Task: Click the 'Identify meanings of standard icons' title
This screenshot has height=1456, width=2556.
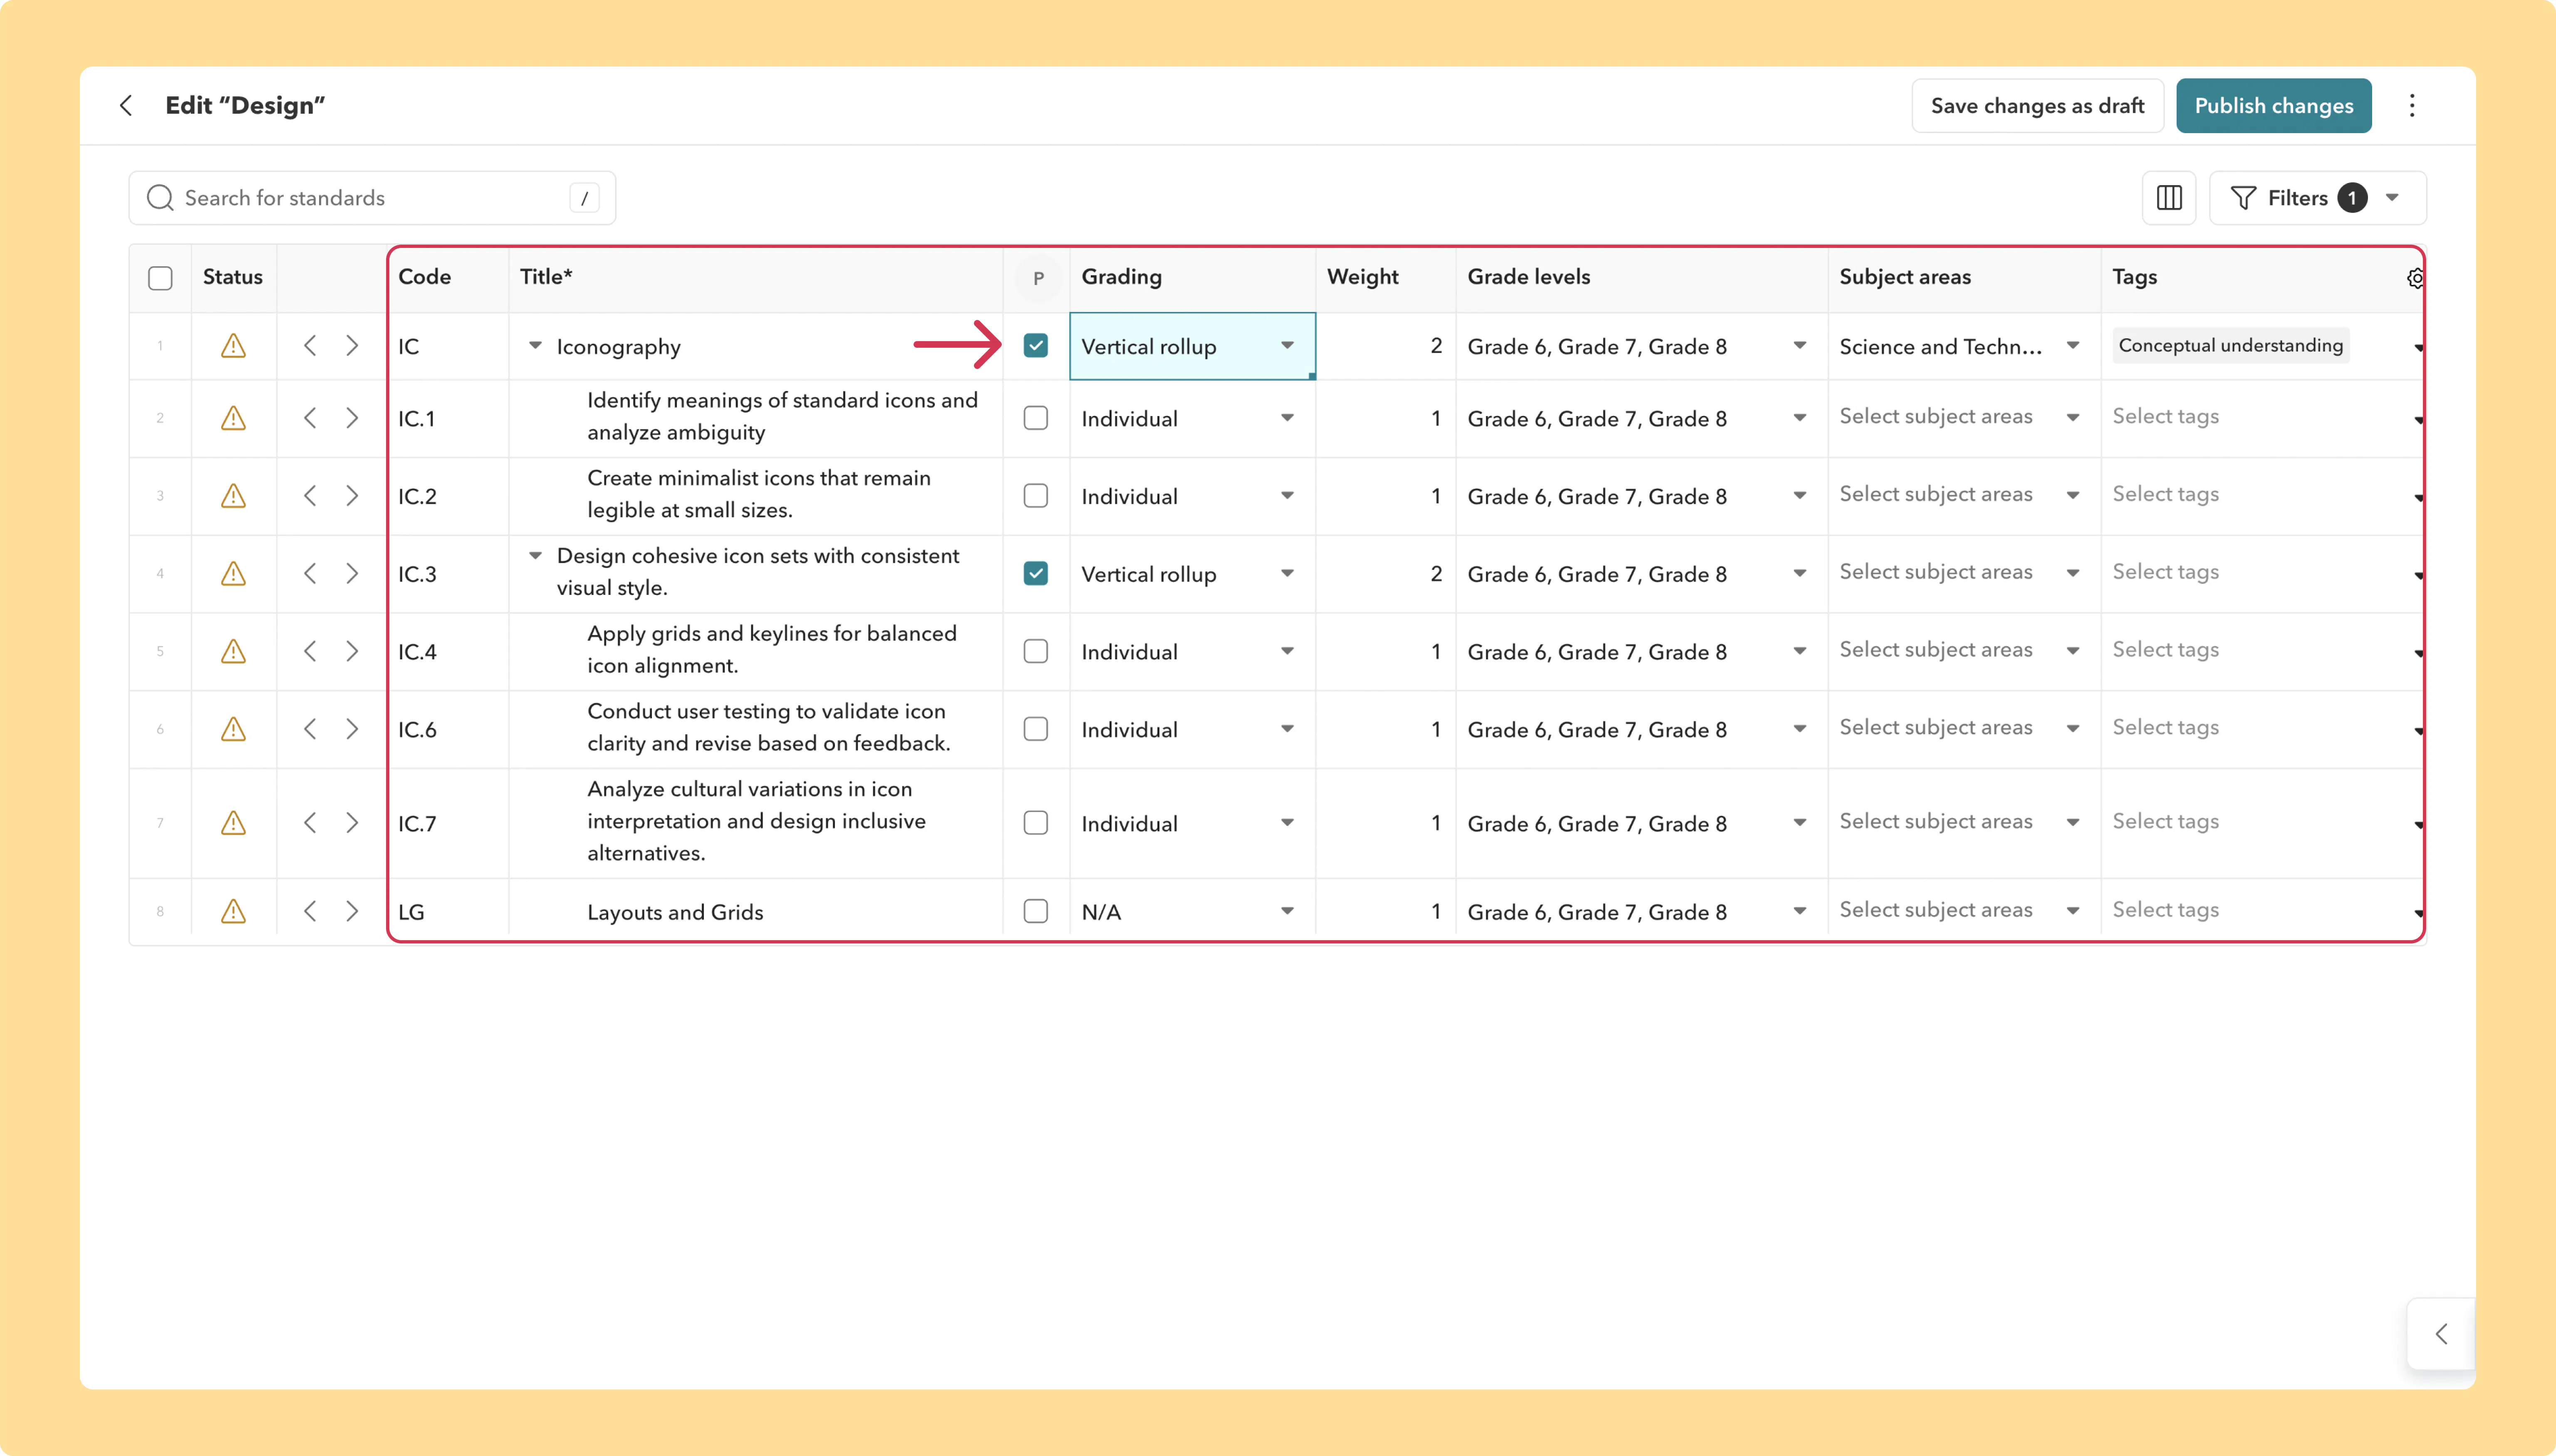Action: point(782,416)
